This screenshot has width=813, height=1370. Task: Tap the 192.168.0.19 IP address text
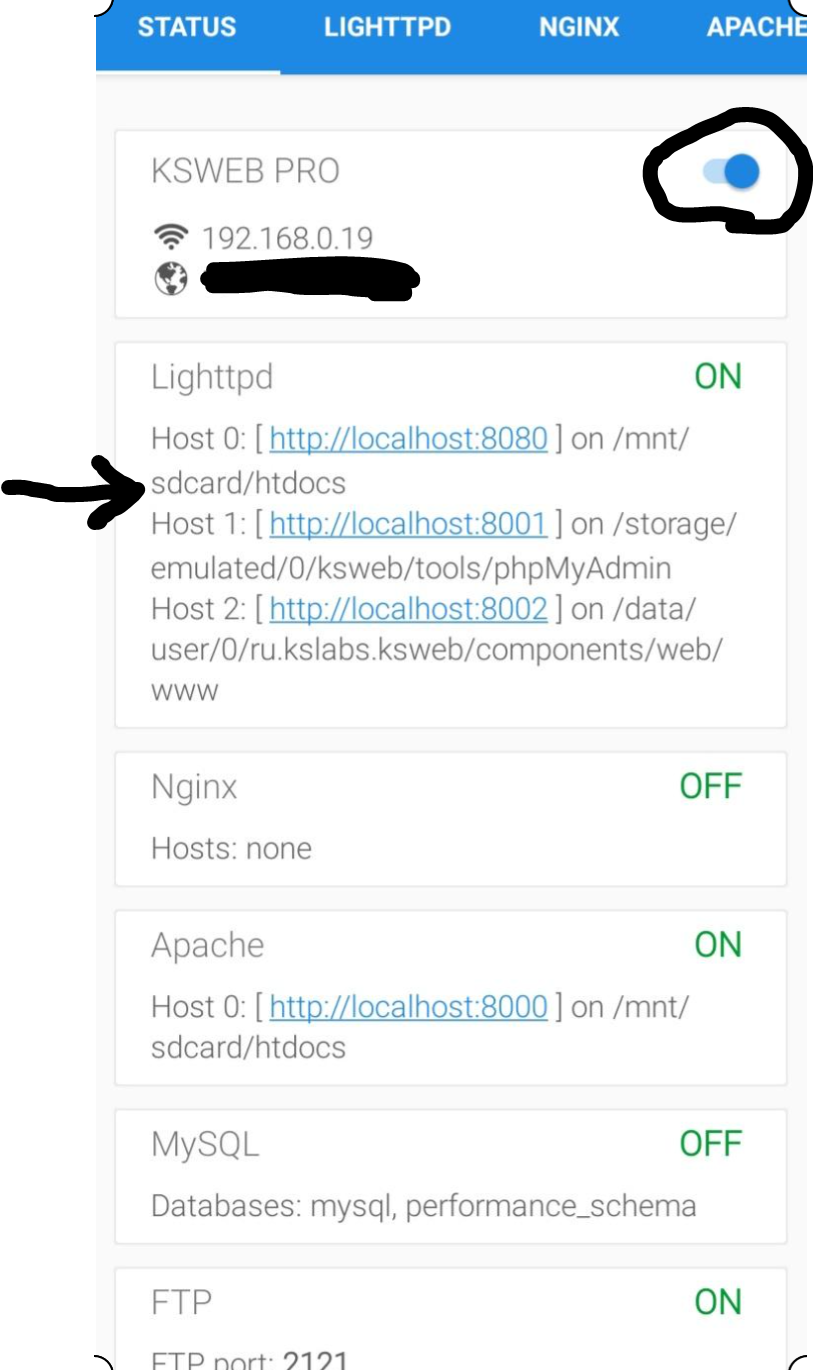point(287,238)
